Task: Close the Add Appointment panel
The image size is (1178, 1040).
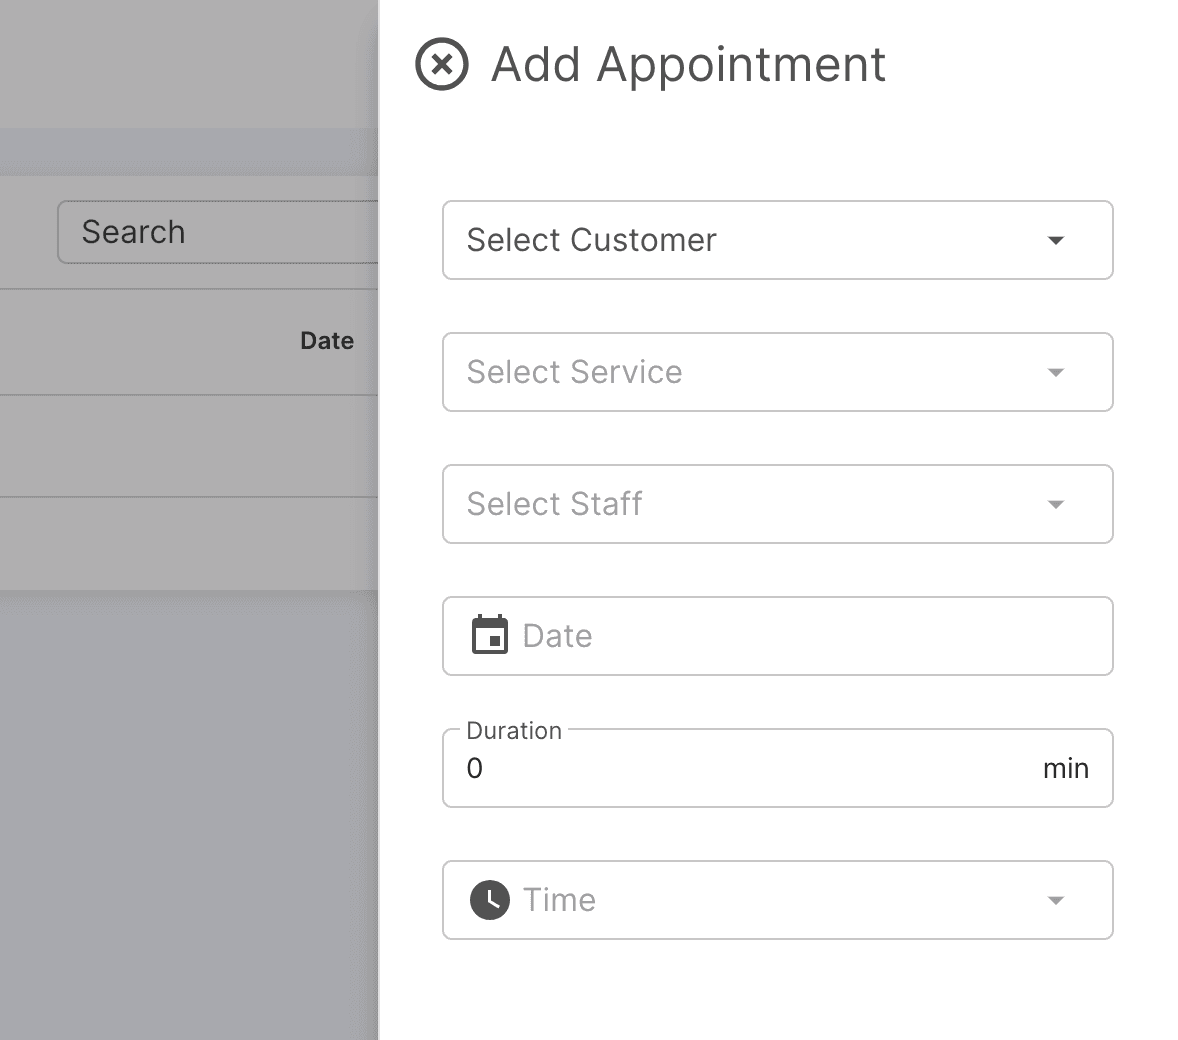Action: (441, 65)
